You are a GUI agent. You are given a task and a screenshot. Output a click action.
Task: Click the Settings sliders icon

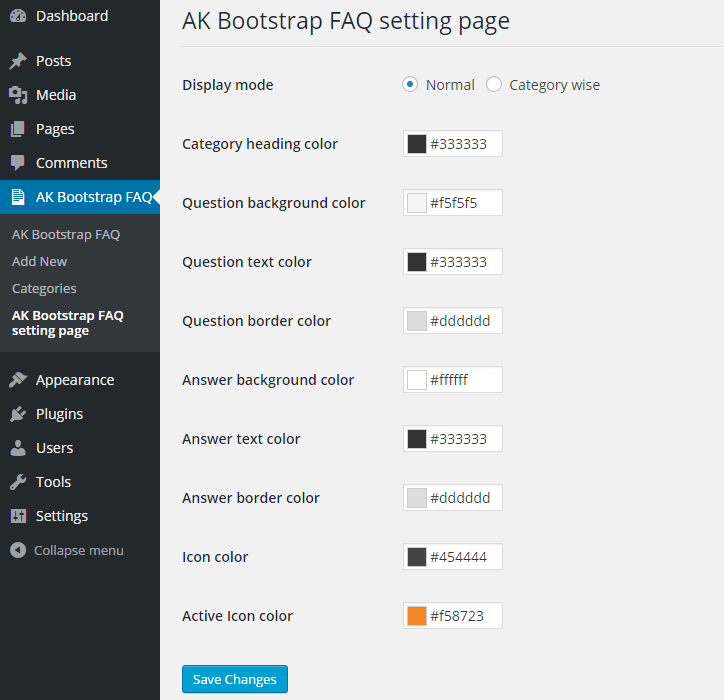coord(18,516)
